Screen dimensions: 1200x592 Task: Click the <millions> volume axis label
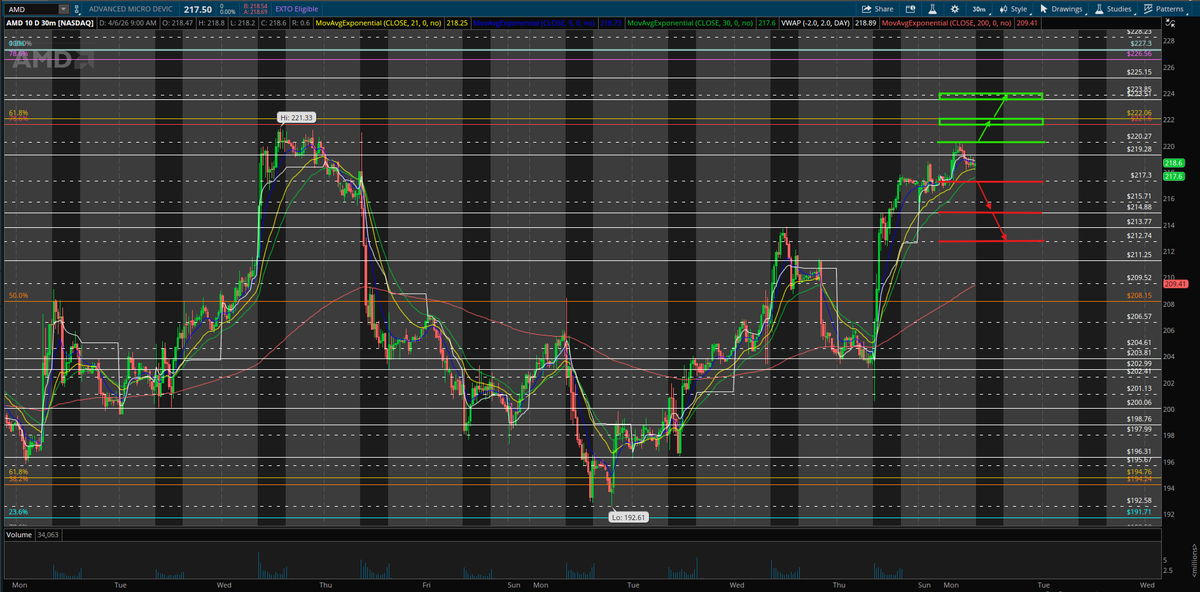tap(1193, 558)
